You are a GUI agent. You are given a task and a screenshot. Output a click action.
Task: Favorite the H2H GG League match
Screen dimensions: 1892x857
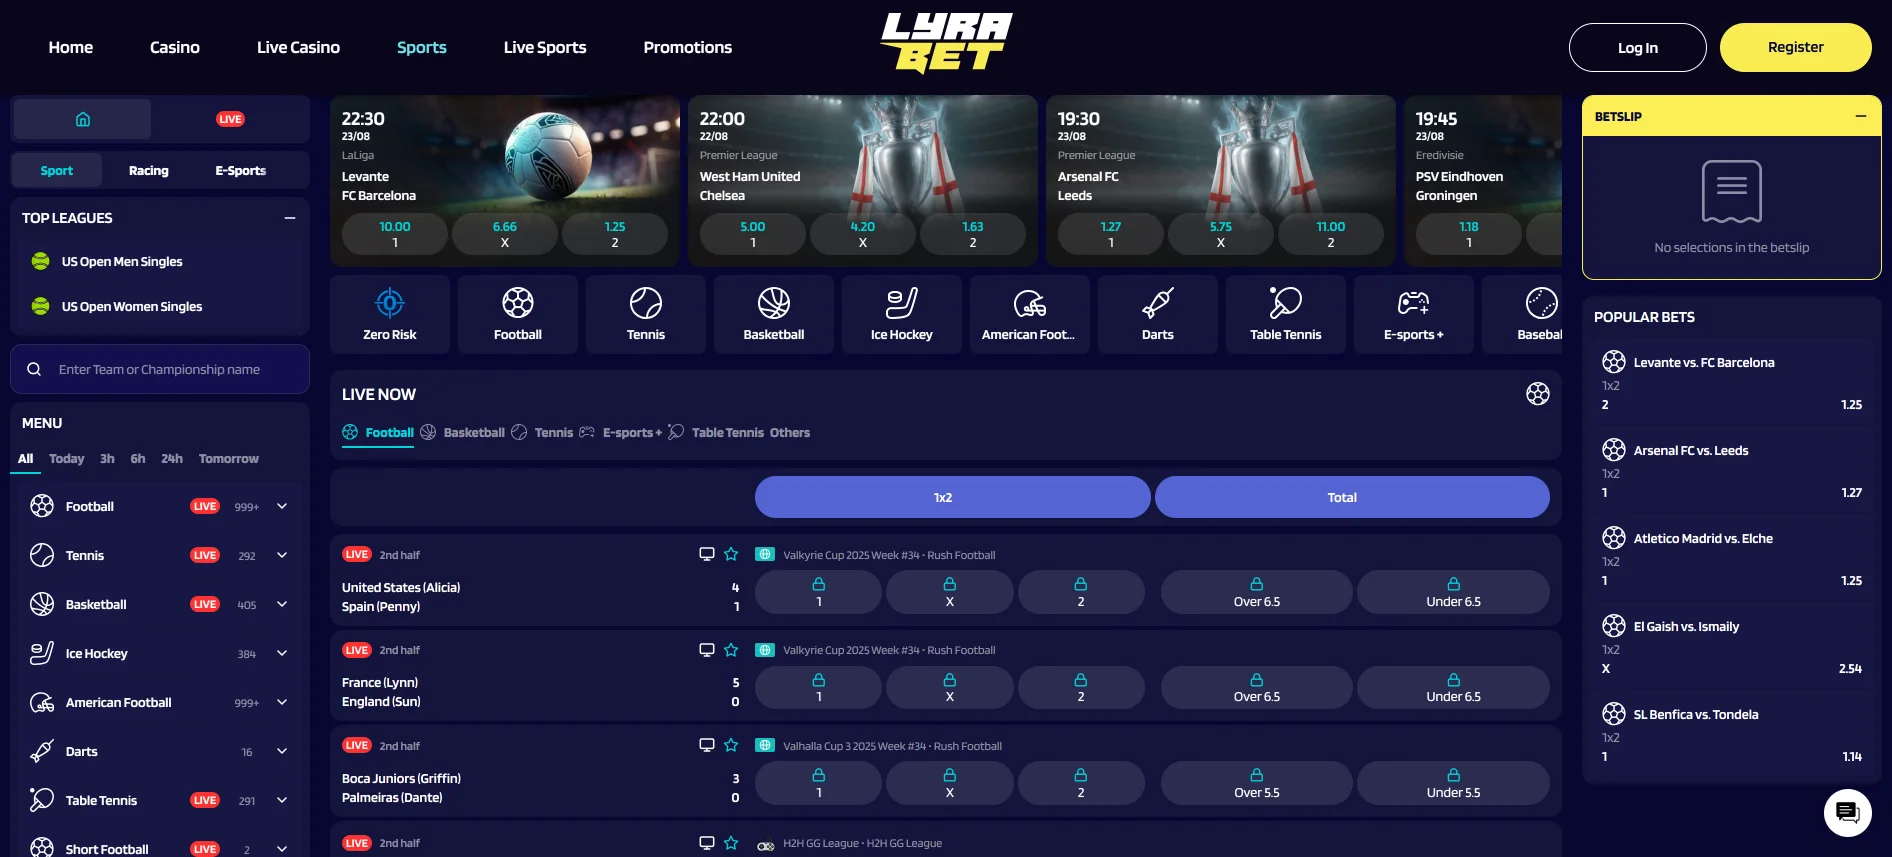coord(731,843)
